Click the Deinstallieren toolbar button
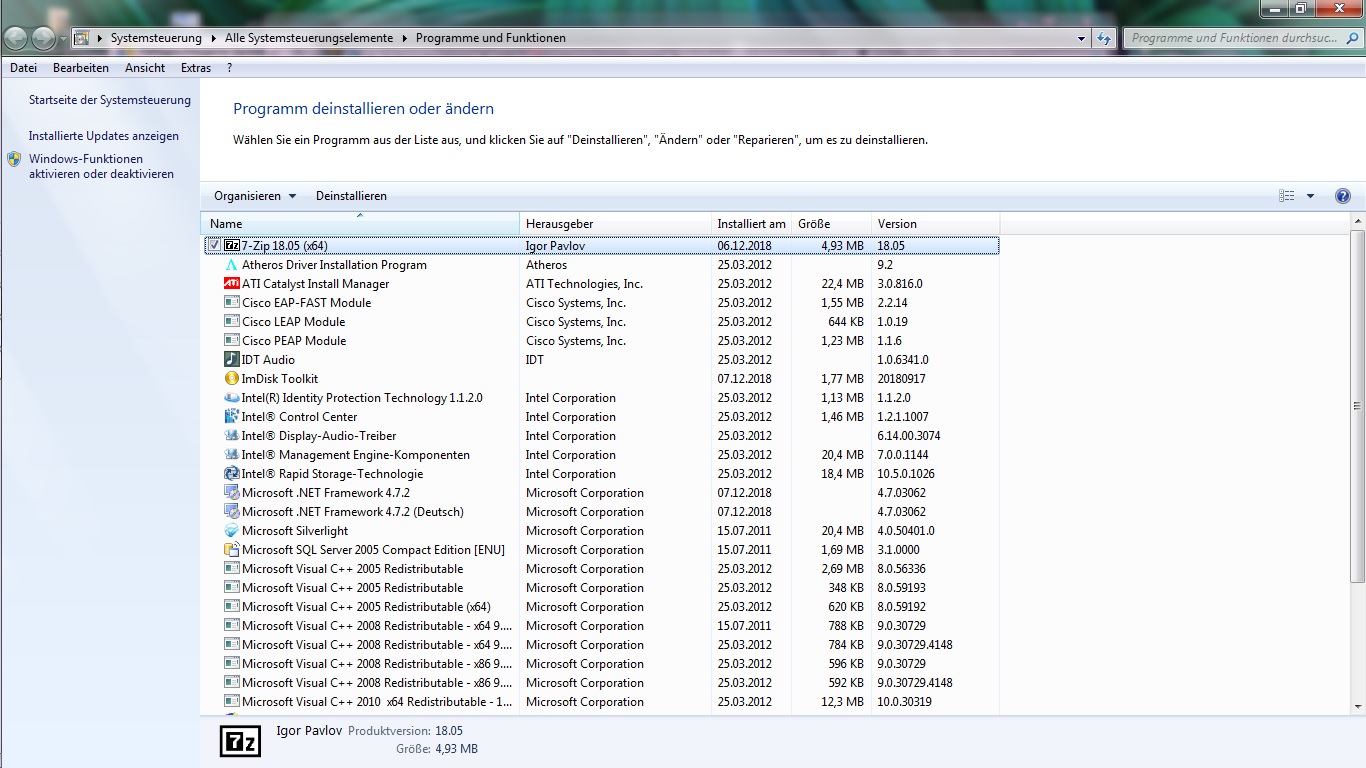The image size is (1366, 768). [351, 196]
